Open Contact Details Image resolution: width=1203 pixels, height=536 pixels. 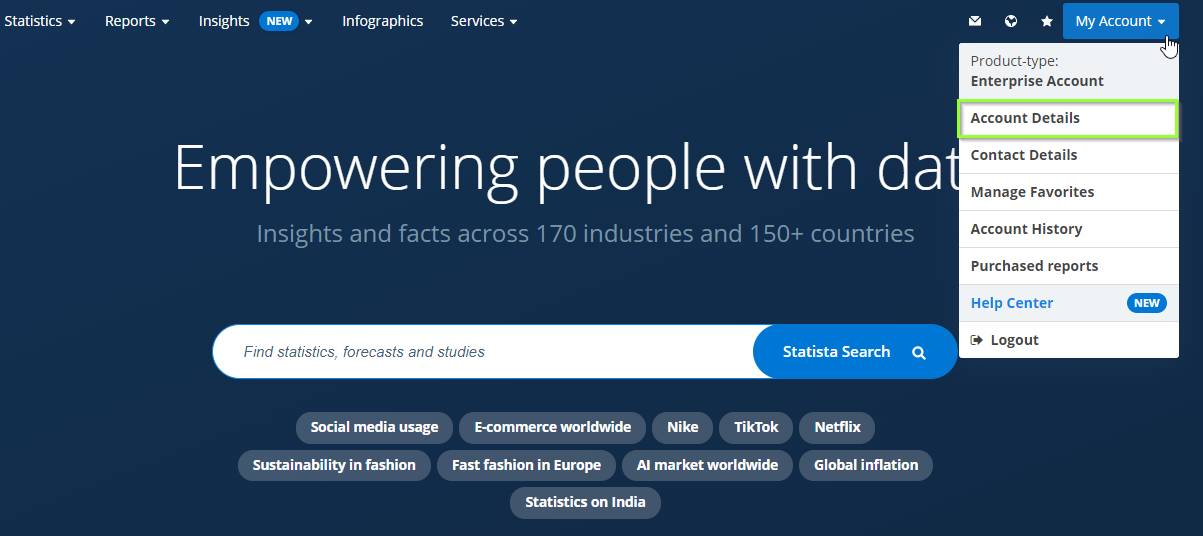coord(1069,155)
